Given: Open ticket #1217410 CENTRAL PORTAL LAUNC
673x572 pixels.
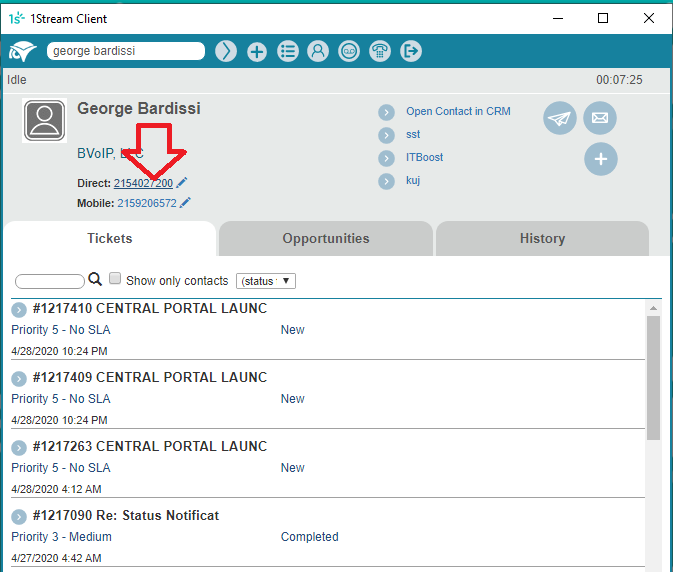Looking at the screenshot, I should [x=150, y=309].
